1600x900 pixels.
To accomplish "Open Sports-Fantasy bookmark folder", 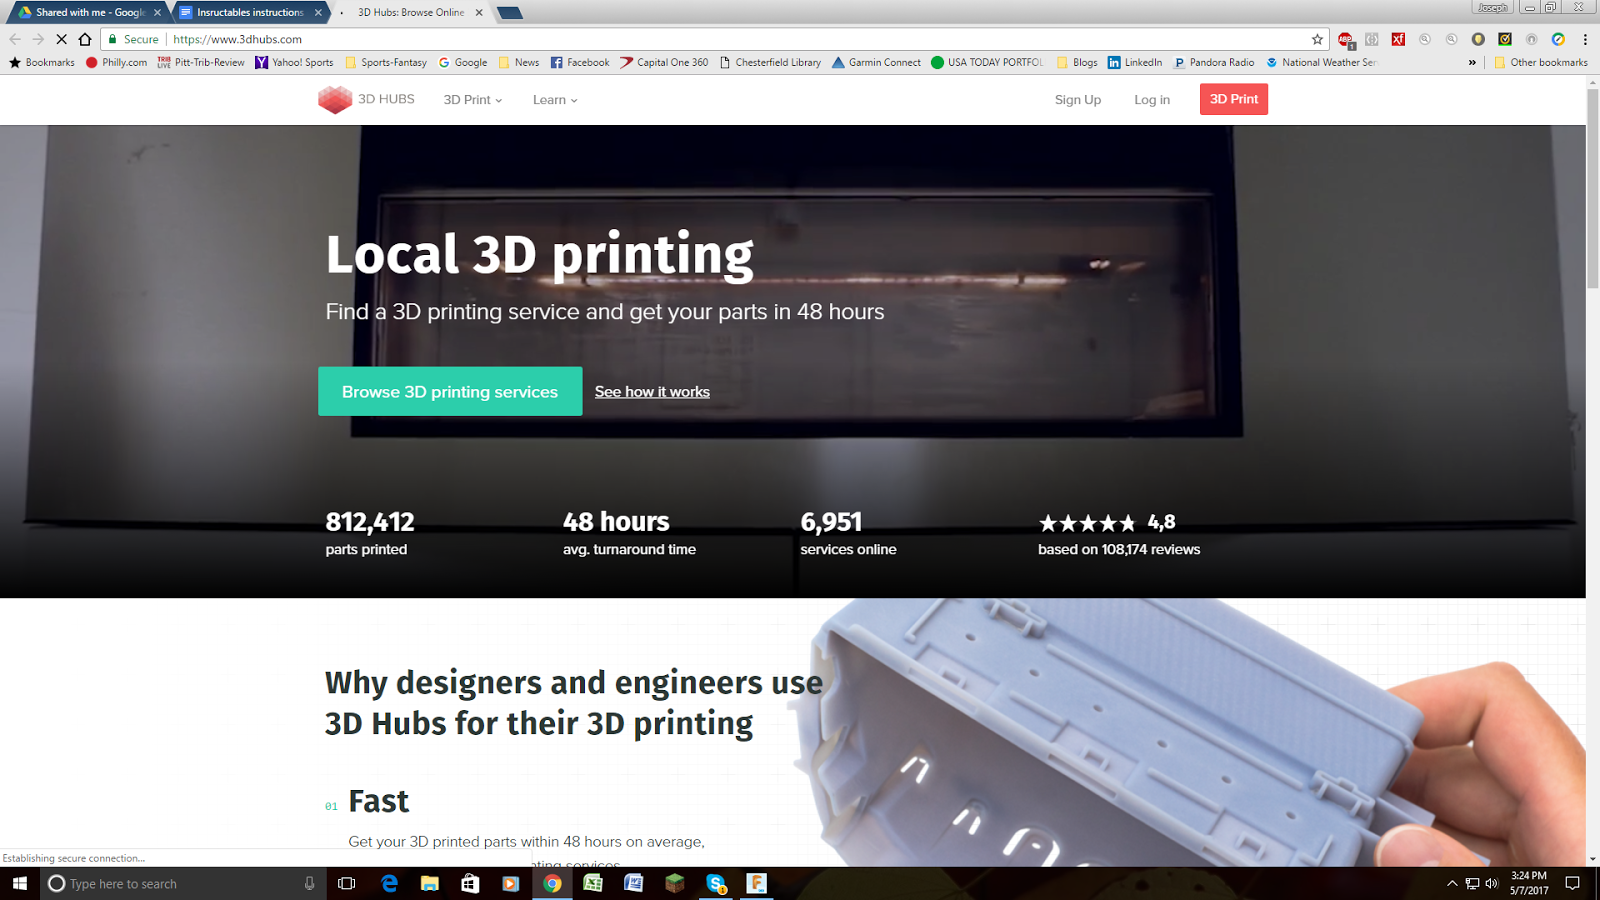I will pos(386,62).
